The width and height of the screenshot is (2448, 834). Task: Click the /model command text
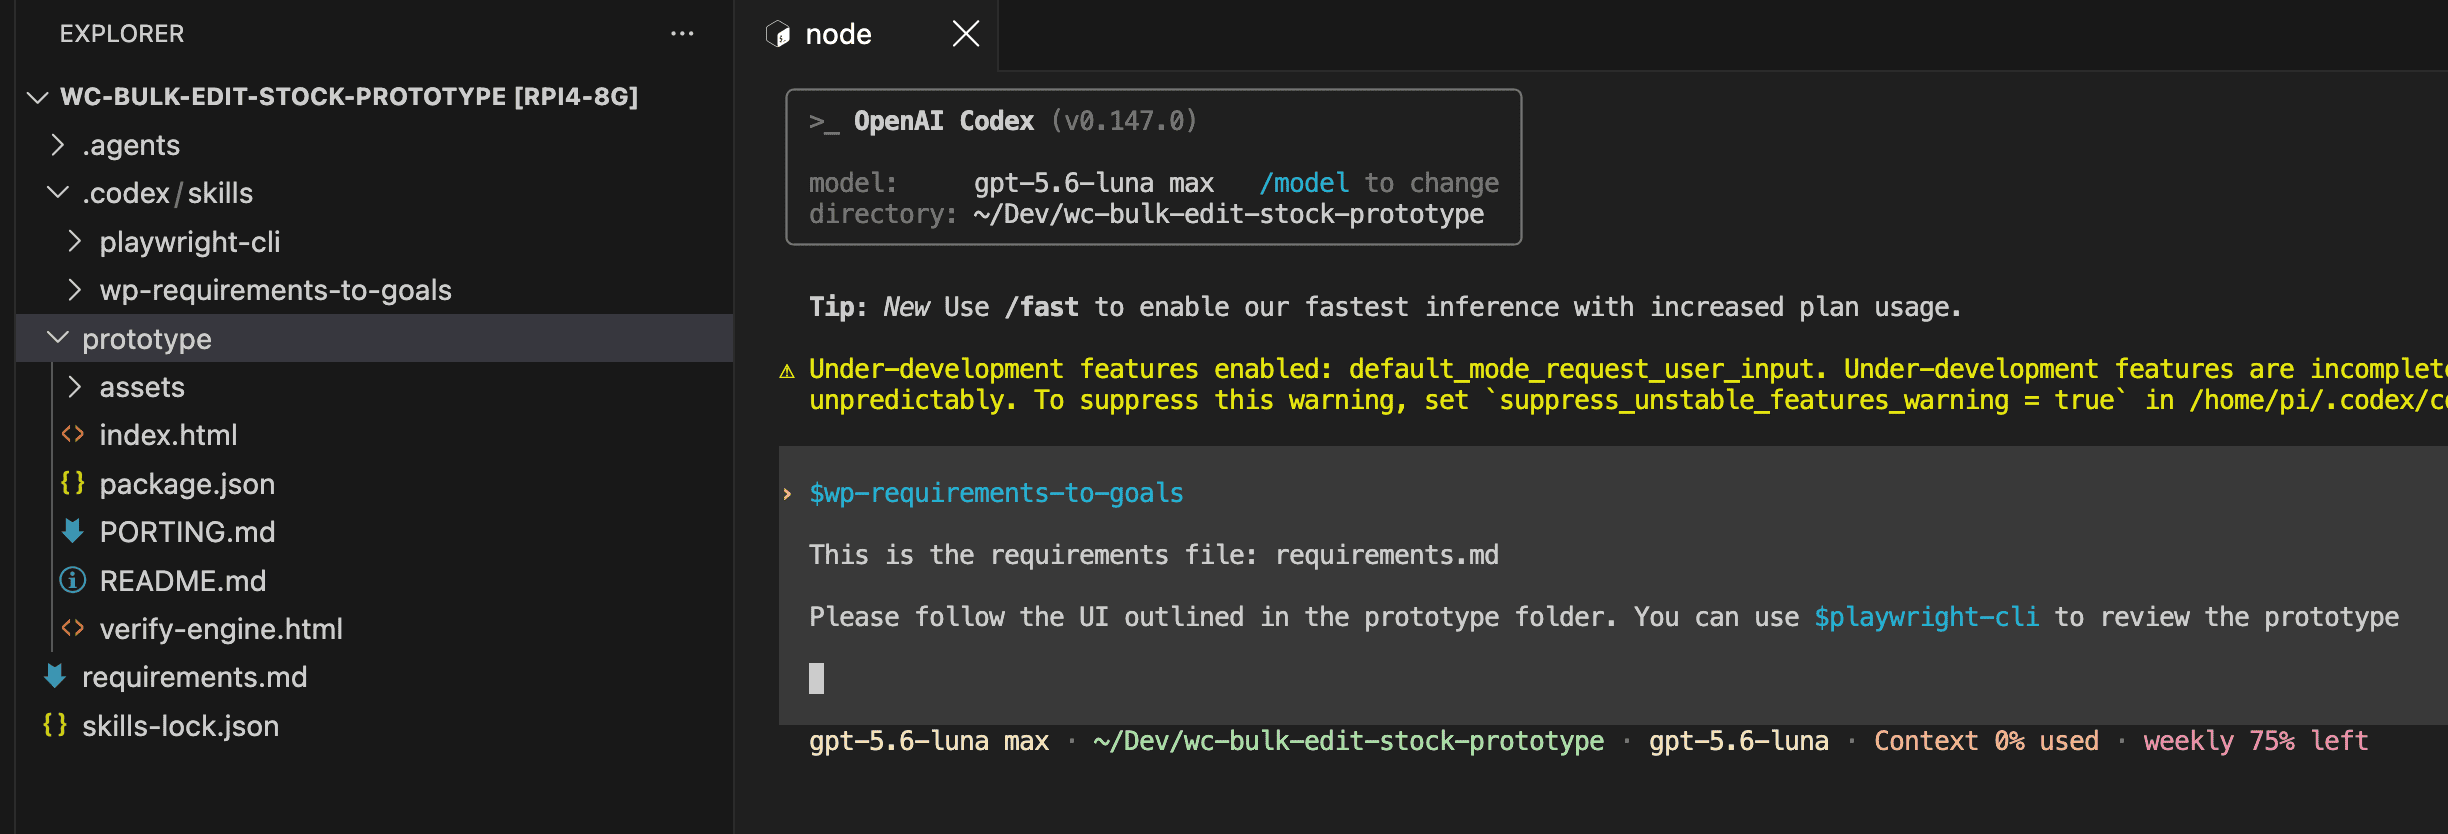(x=1304, y=183)
